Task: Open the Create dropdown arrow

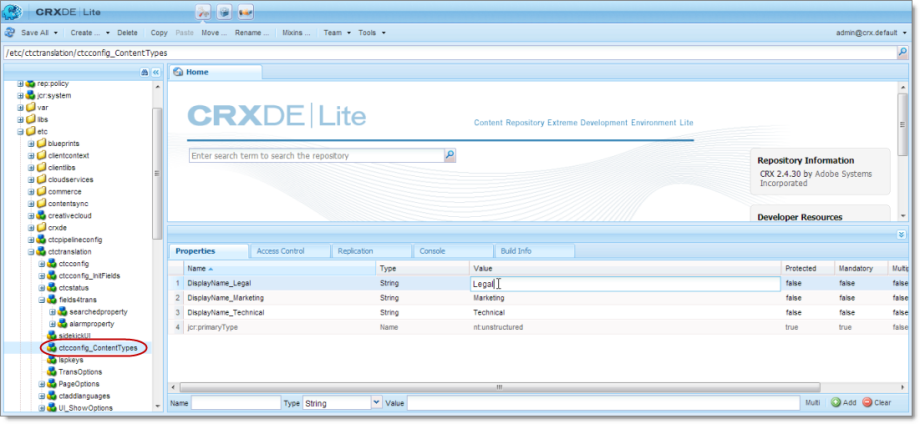Action: tap(108, 33)
